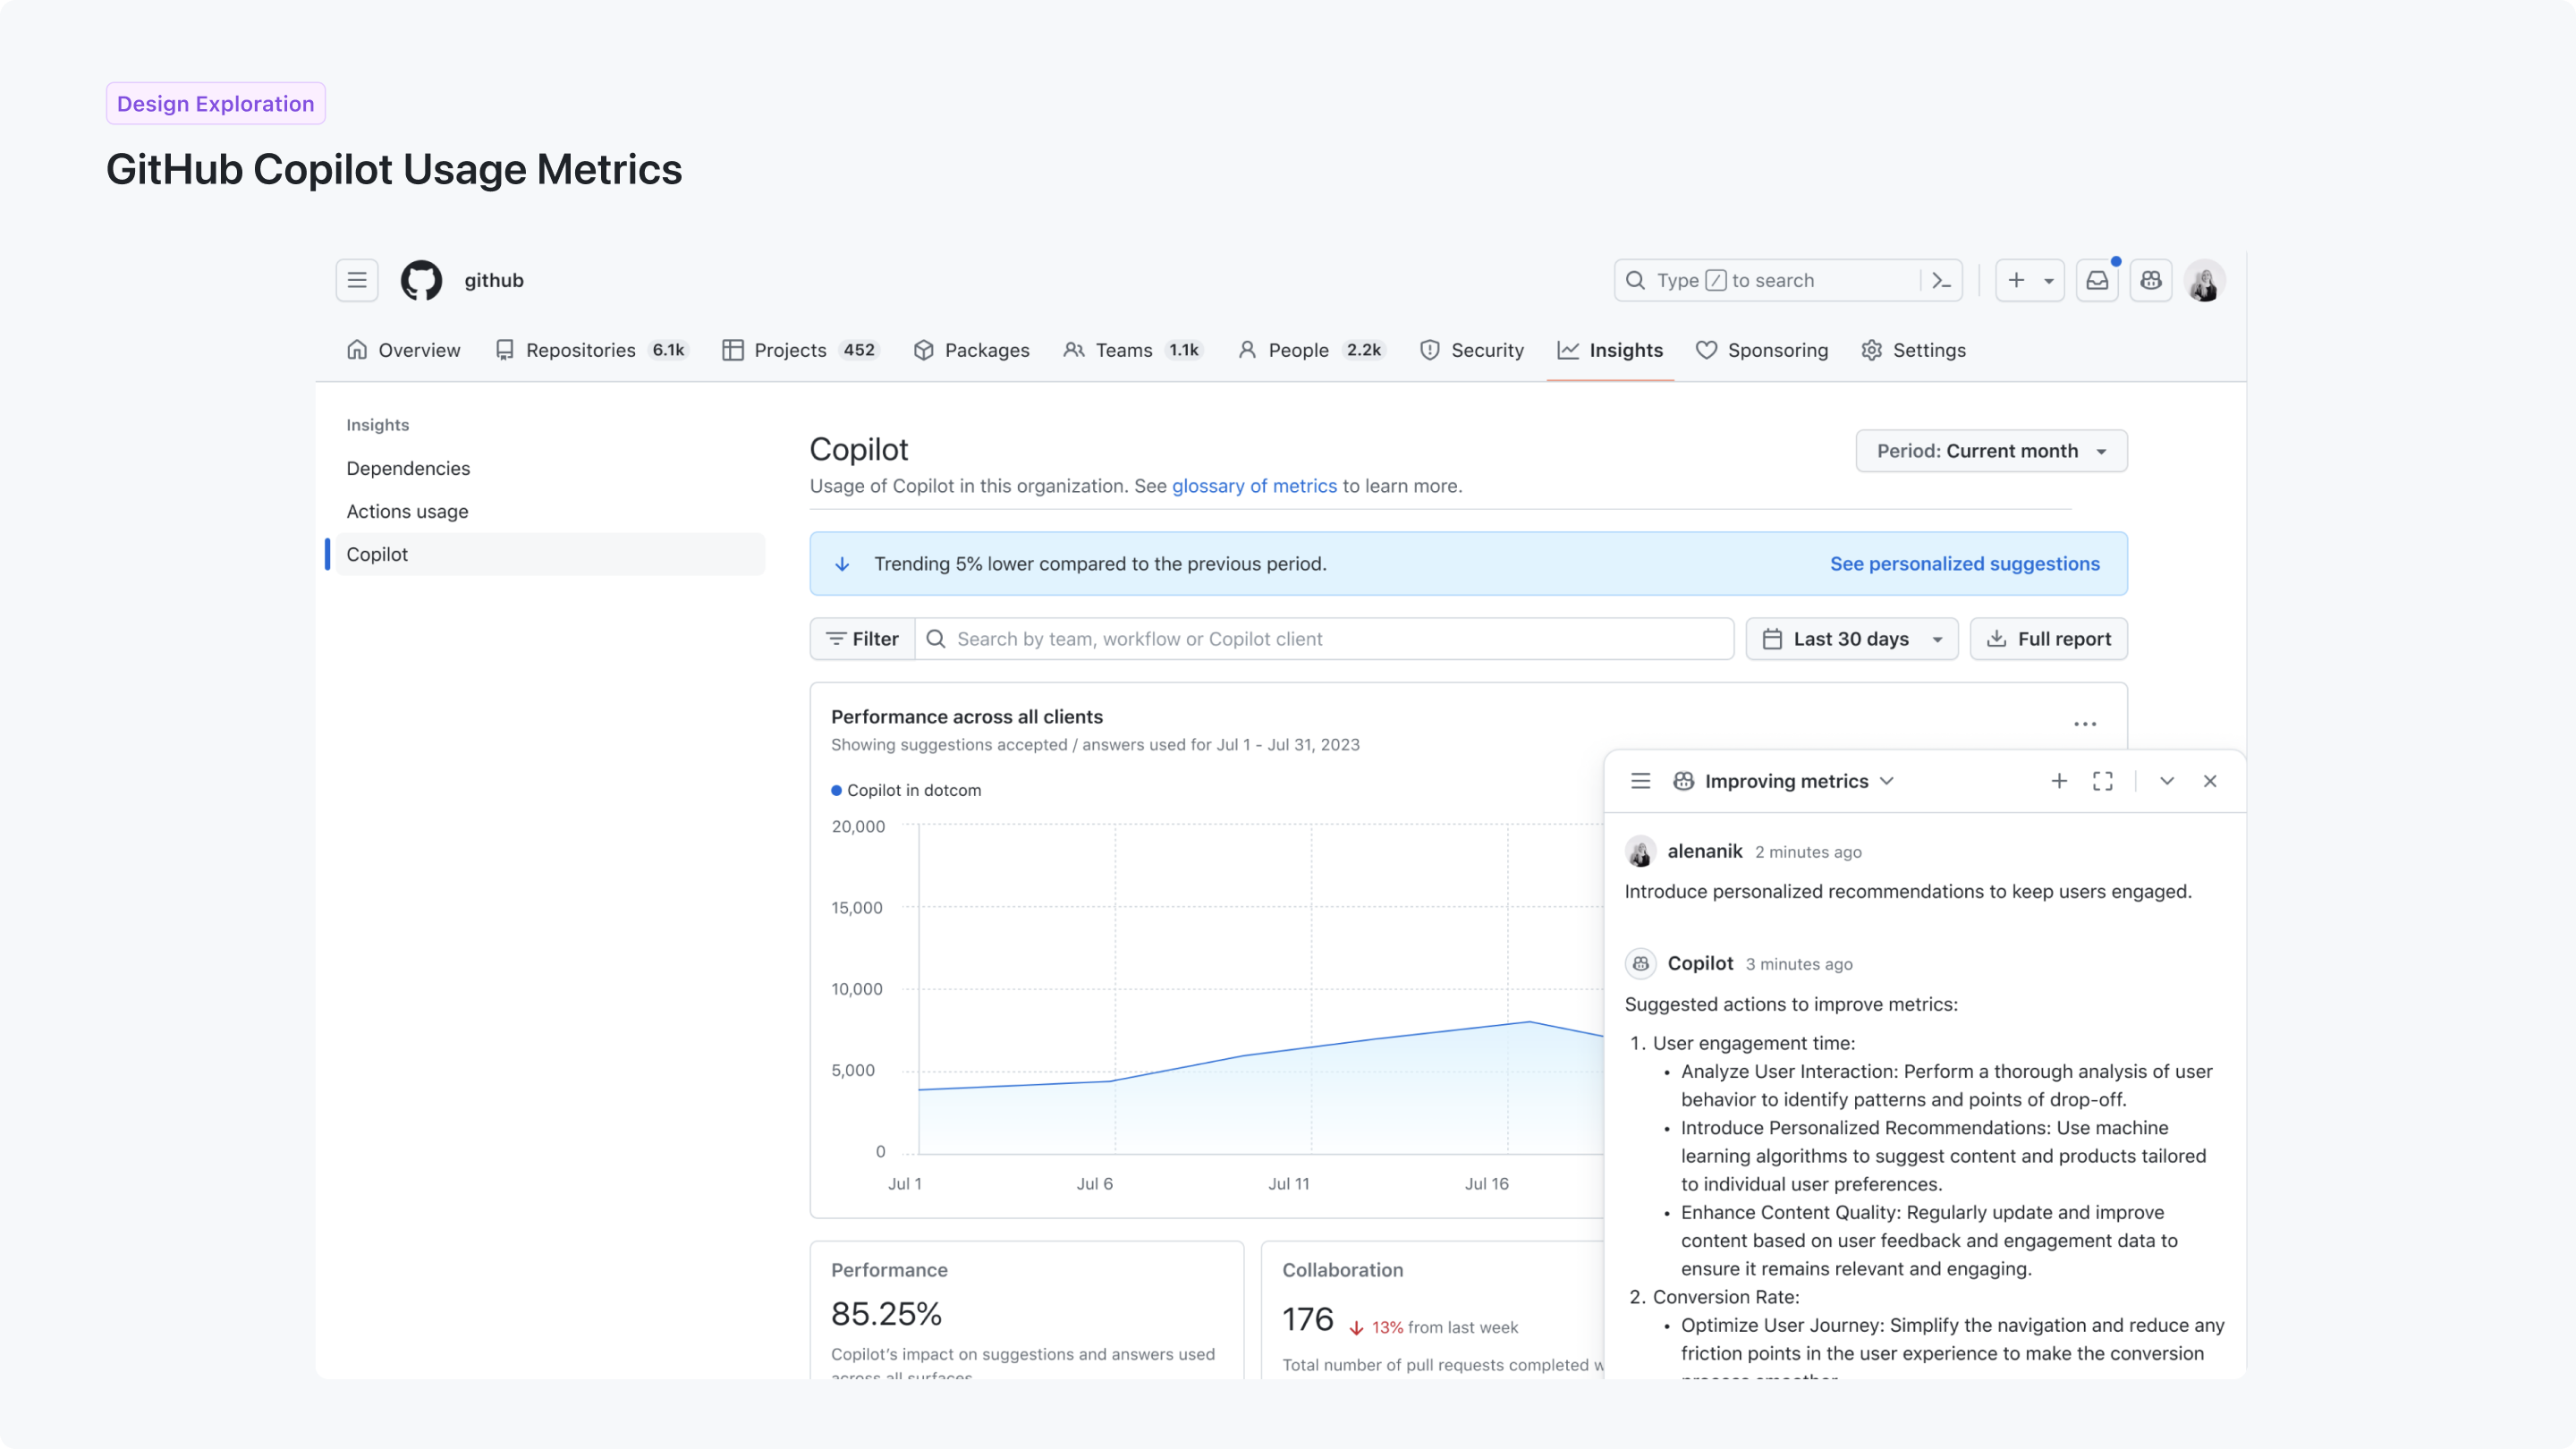This screenshot has height=1449, width=2576.
Task: Open the create new dropdown arrow in header
Action: 2048,280
